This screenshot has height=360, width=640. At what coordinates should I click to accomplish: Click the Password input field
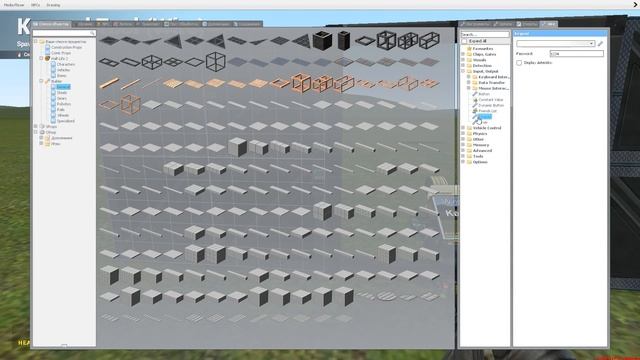click(x=576, y=53)
